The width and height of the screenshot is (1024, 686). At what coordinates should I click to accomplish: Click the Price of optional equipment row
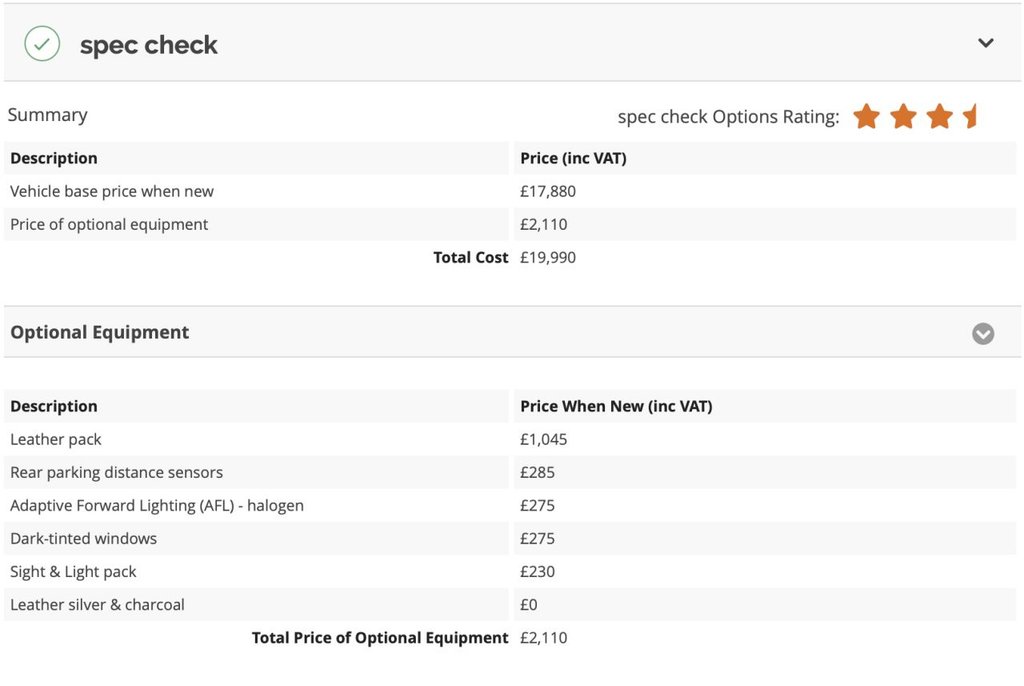coord(109,224)
